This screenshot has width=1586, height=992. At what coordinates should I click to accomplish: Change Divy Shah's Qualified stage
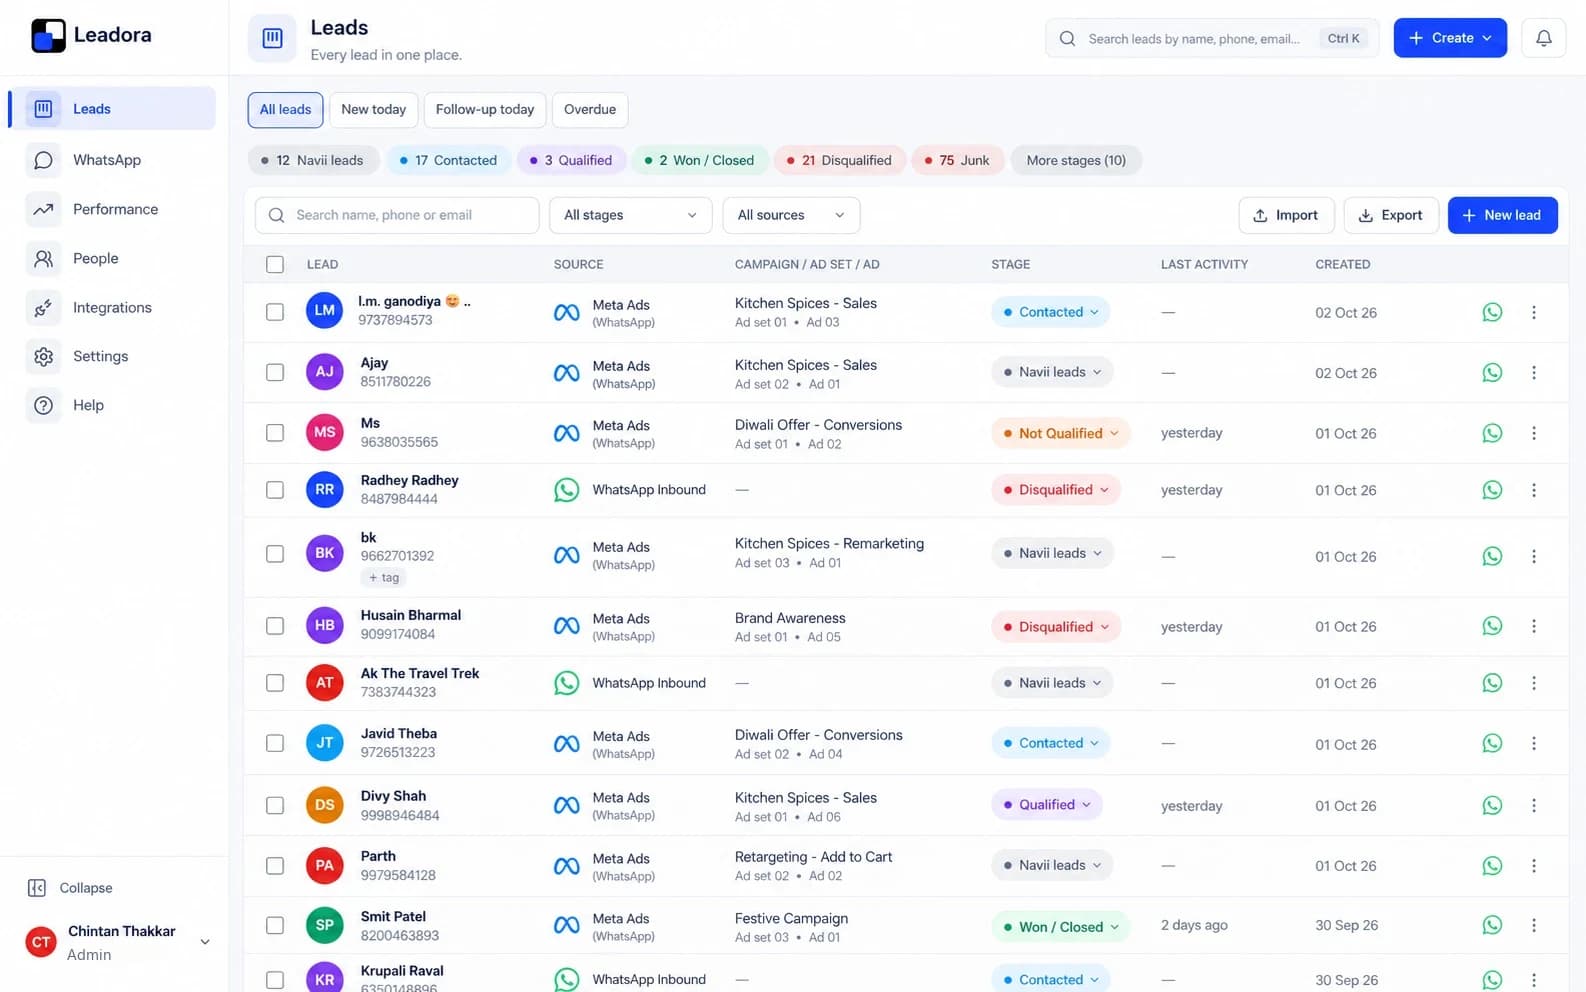tap(1047, 804)
